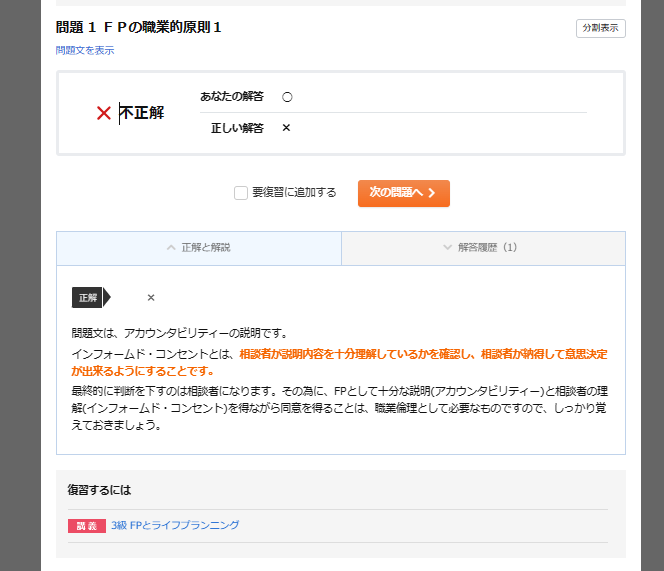Click the 復習するには section heading
The width and height of the screenshot is (664, 571).
99,490
